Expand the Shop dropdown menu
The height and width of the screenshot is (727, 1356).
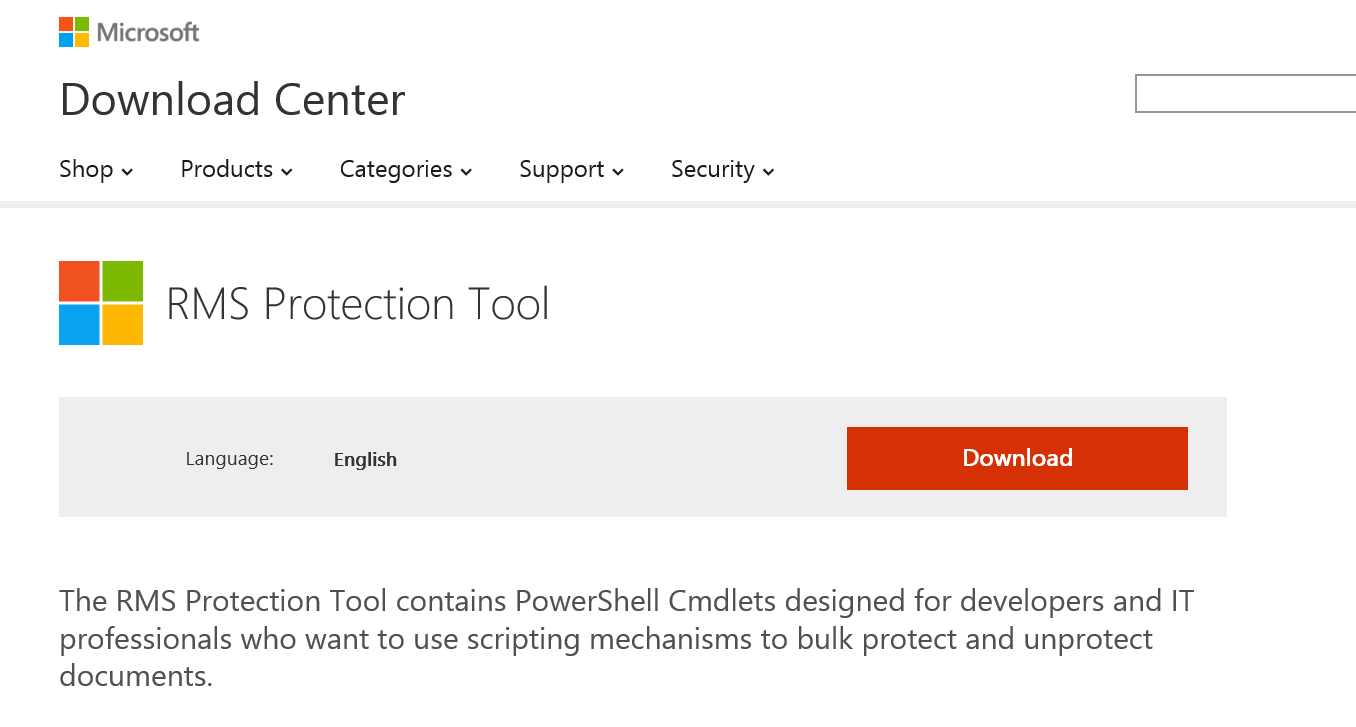[128, 171]
